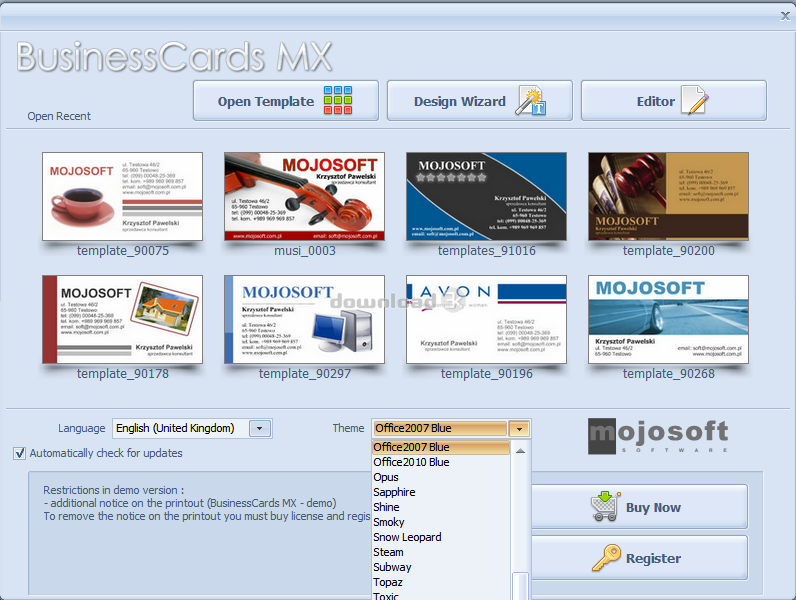Image resolution: width=796 pixels, height=600 pixels.
Task: Choose the Opus theme
Action: pos(441,477)
